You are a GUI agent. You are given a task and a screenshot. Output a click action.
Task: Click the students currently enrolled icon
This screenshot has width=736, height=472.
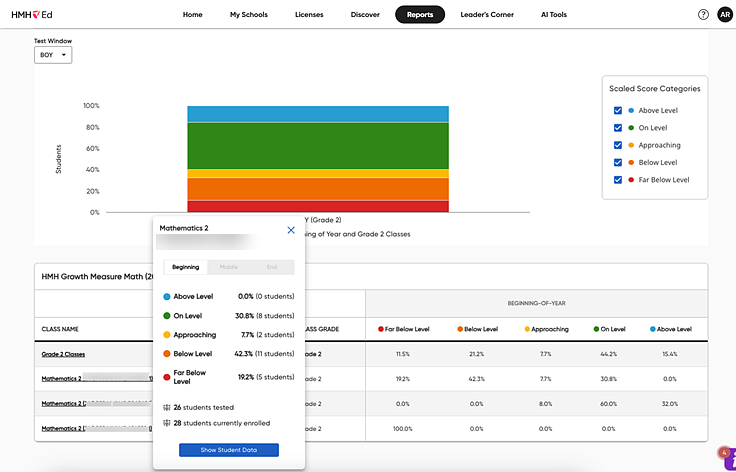(166, 423)
